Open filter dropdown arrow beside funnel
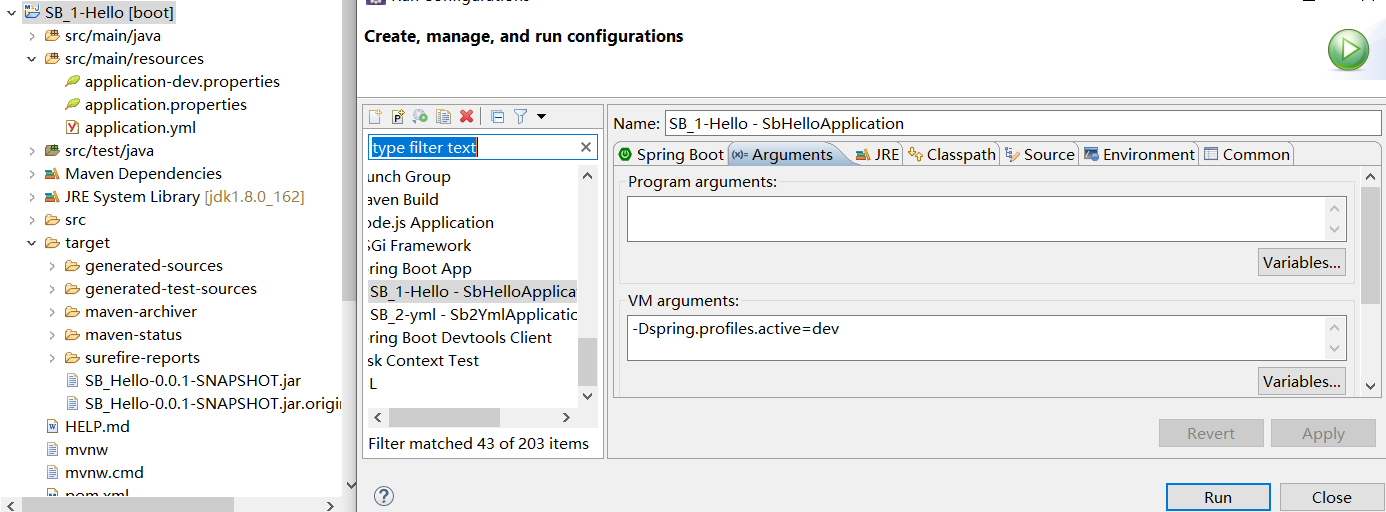The height and width of the screenshot is (512, 1386). [541, 116]
